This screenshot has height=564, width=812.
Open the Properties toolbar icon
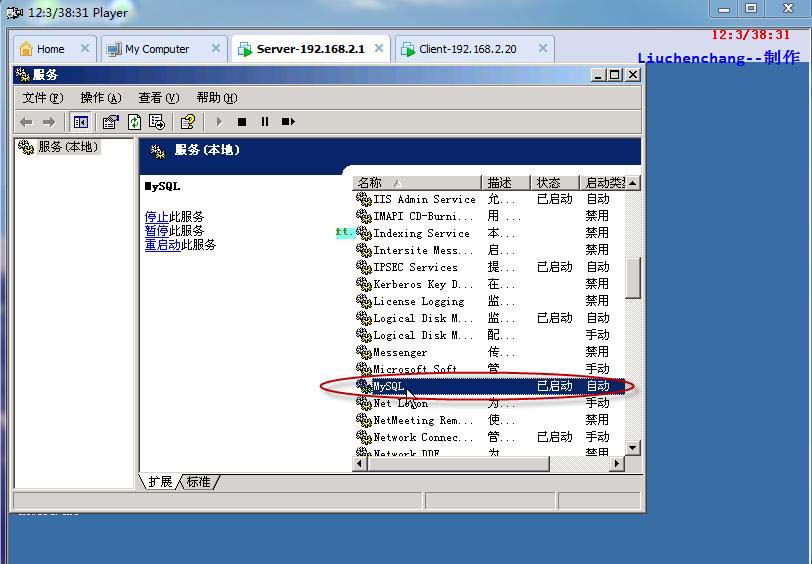[110, 122]
